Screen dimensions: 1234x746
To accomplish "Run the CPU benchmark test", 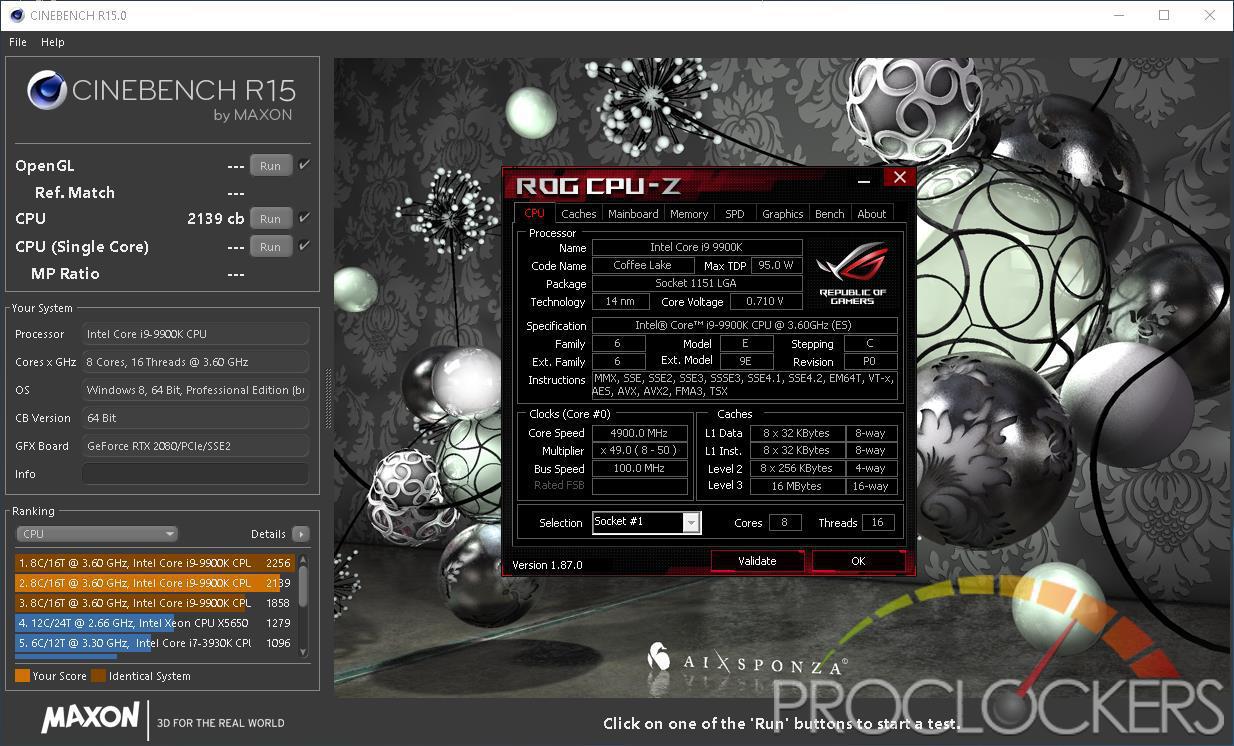I will (271, 218).
